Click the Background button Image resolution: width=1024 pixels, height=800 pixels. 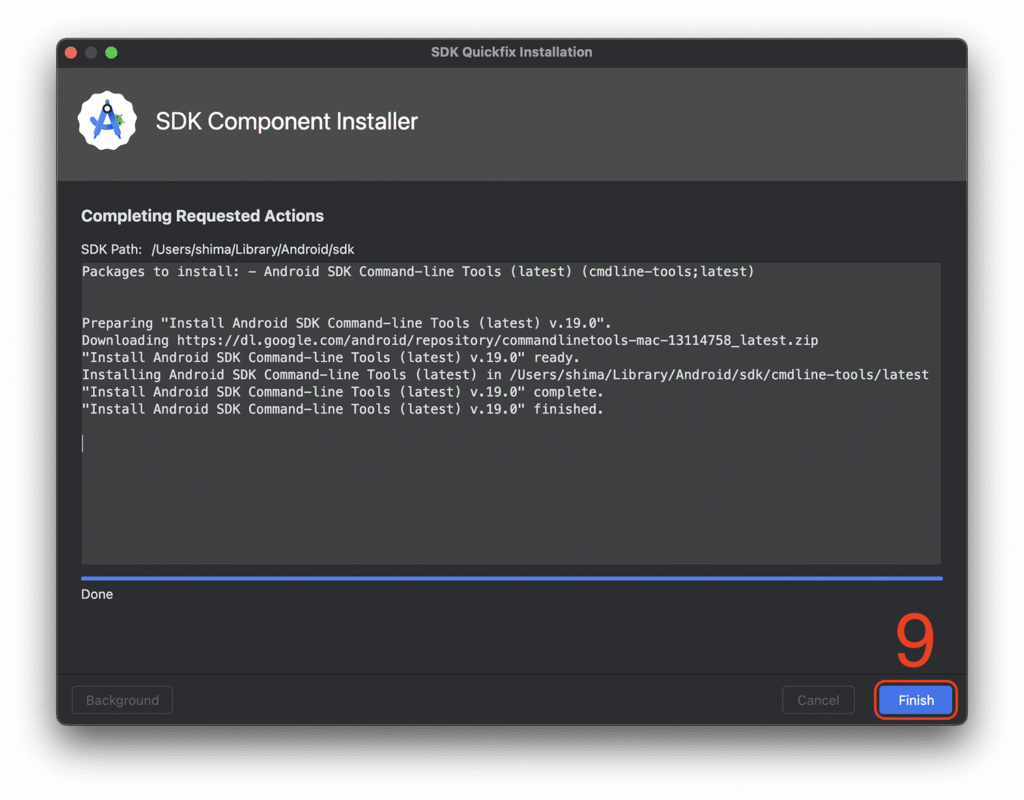122,700
